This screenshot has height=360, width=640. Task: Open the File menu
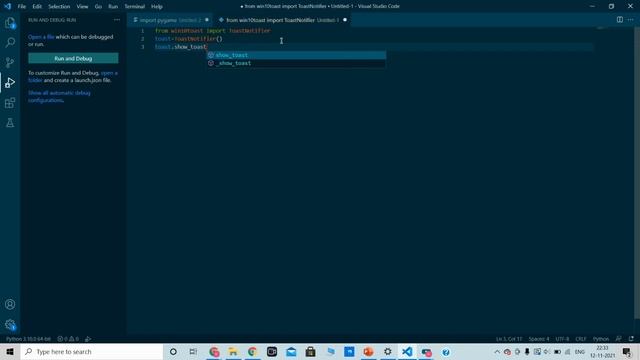[22, 7]
